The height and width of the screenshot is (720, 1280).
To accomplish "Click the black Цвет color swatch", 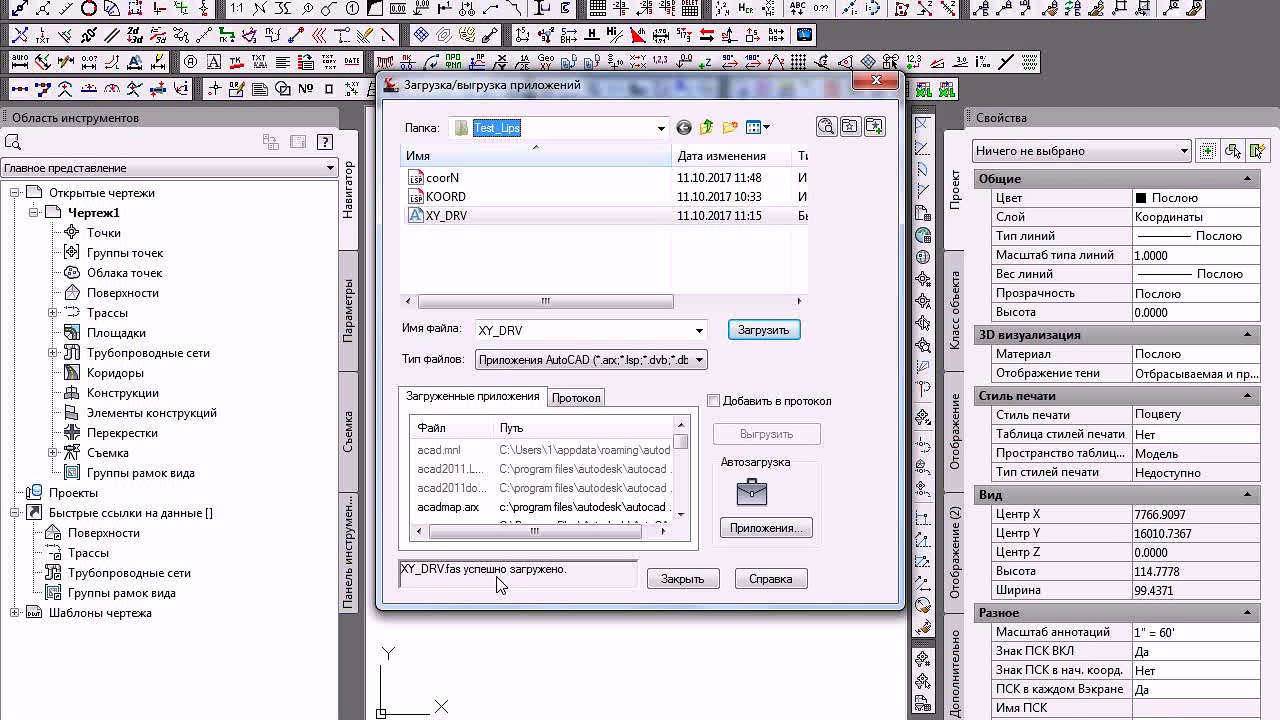I will (1141, 198).
